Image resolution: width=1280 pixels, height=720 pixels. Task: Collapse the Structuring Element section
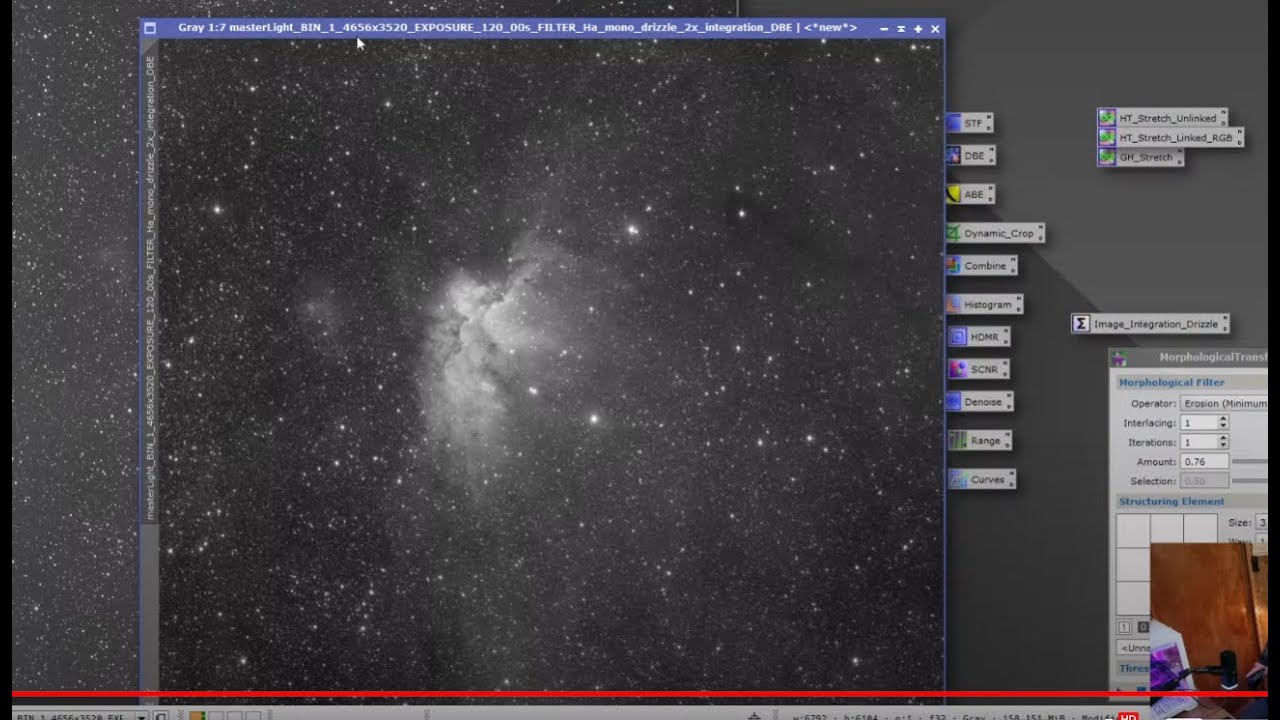tap(1190, 502)
